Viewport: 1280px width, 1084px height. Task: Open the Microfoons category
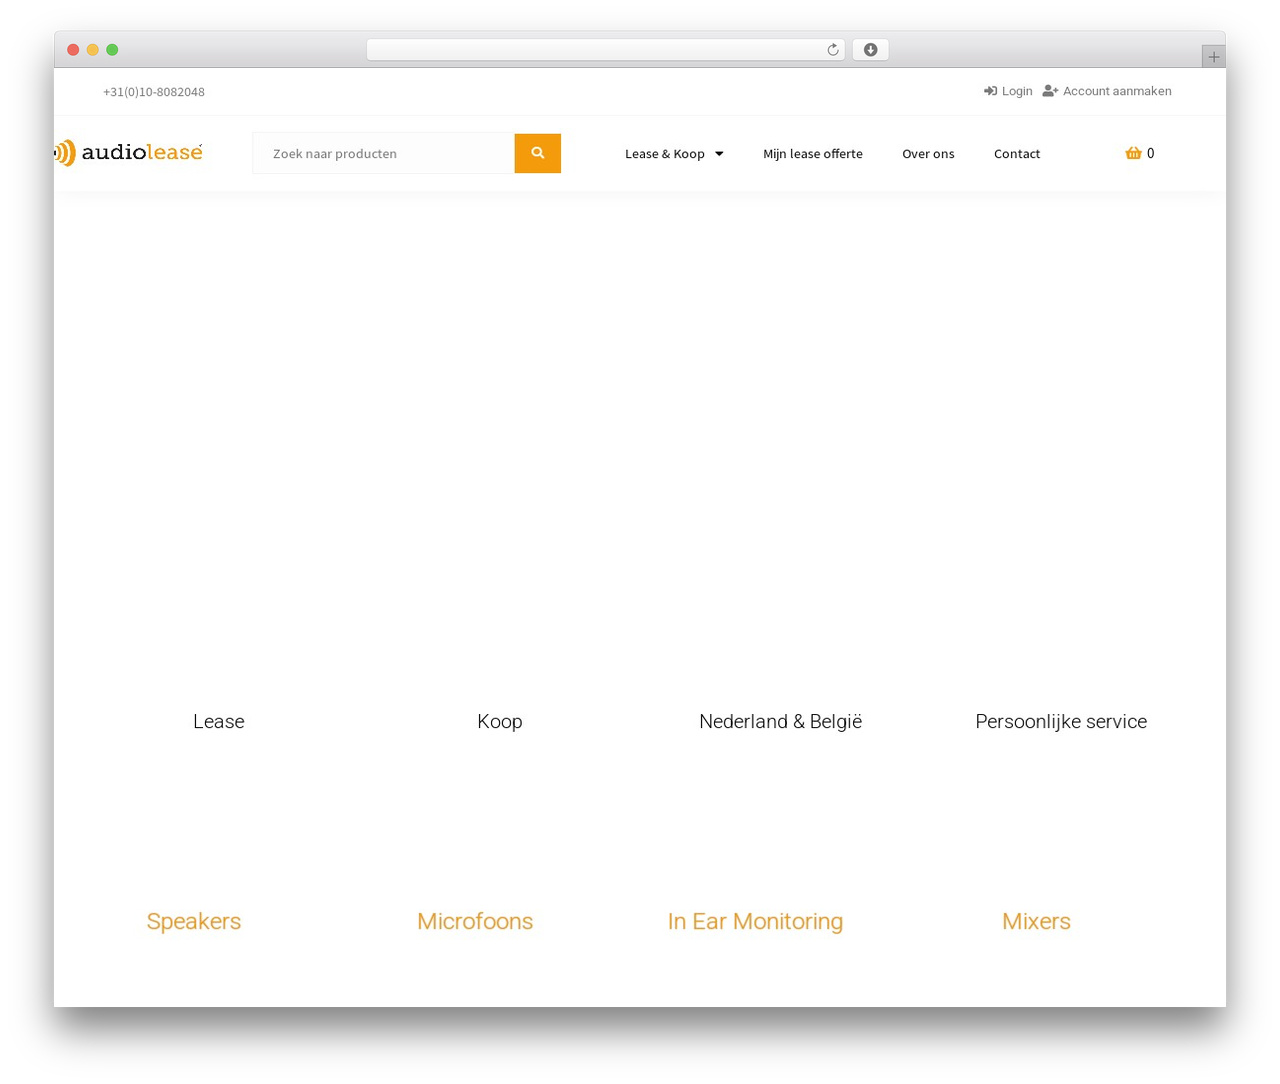tap(475, 921)
